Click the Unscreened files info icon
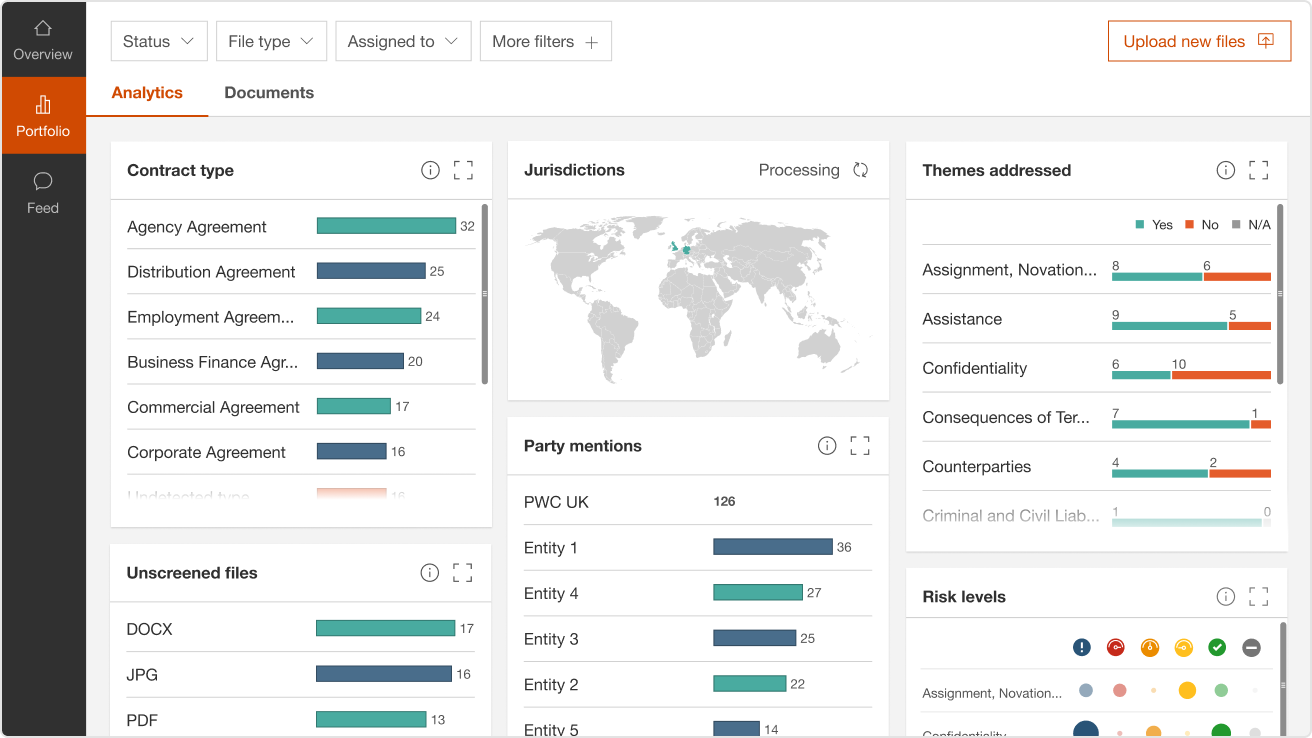Image resolution: width=1312 pixels, height=738 pixels. [x=429, y=573]
